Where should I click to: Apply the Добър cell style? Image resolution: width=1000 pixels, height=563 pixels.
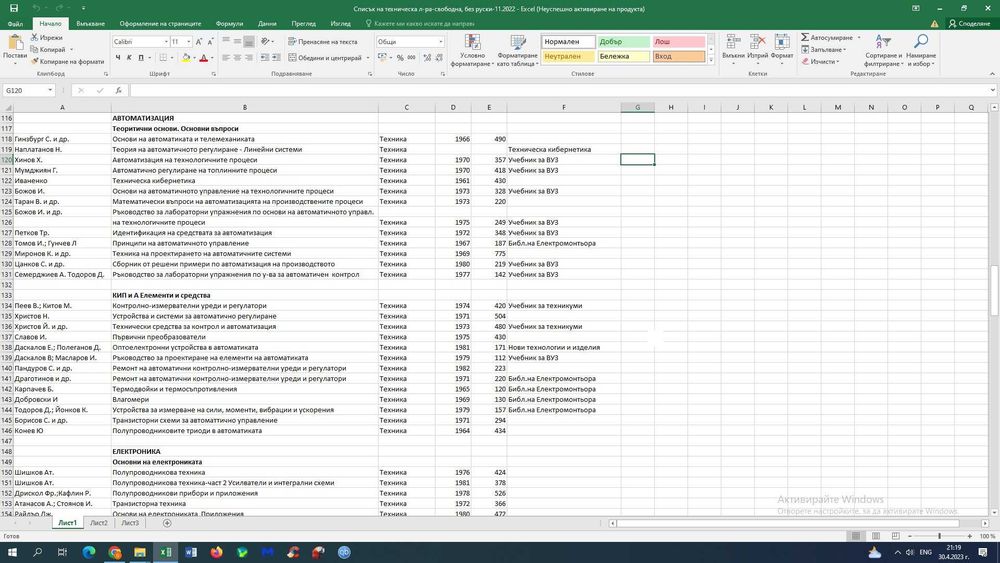point(624,41)
